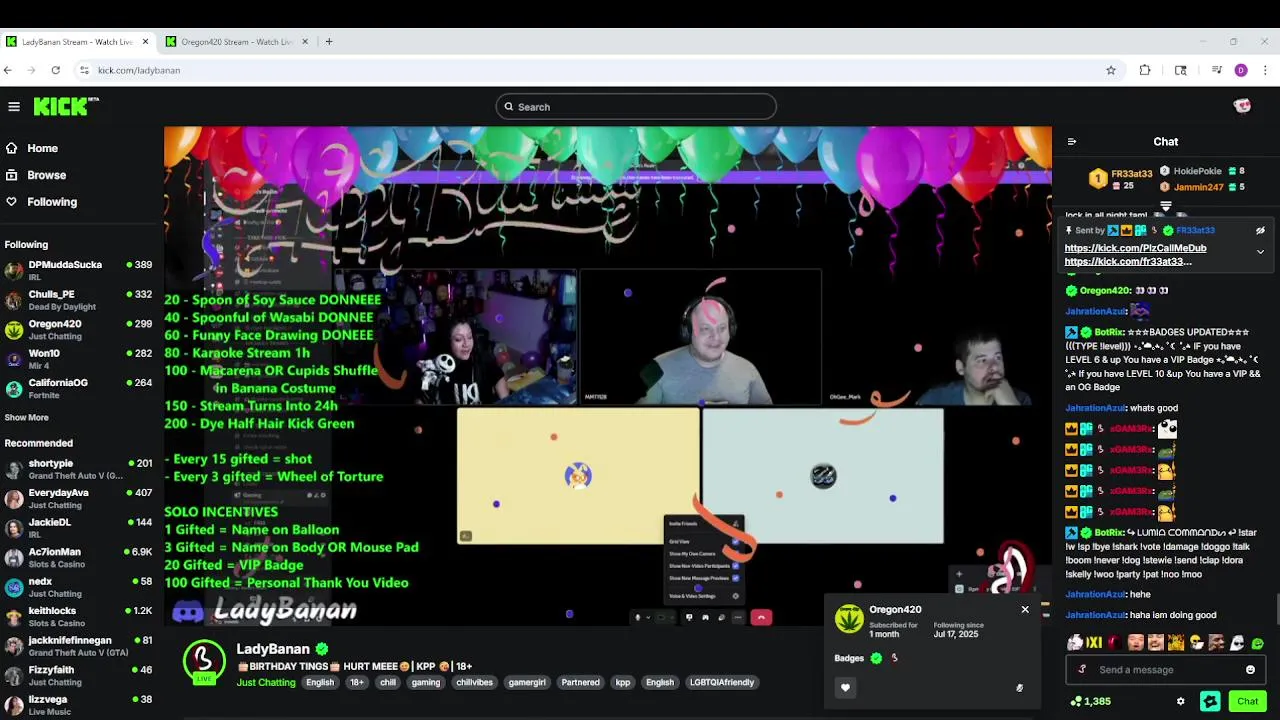1280x720 pixels.
Task: Click the gaming tag
Action: 426,683
